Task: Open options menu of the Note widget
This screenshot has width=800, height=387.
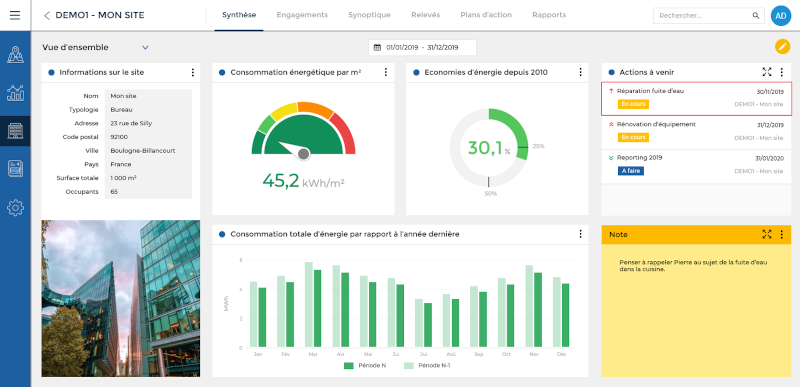Action: click(x=782, y=234)
